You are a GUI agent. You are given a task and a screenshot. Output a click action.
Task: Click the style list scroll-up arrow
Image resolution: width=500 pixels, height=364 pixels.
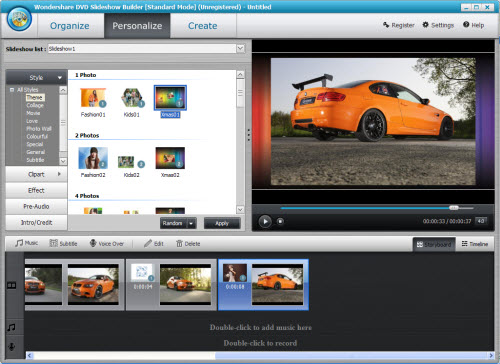point(240,75)
